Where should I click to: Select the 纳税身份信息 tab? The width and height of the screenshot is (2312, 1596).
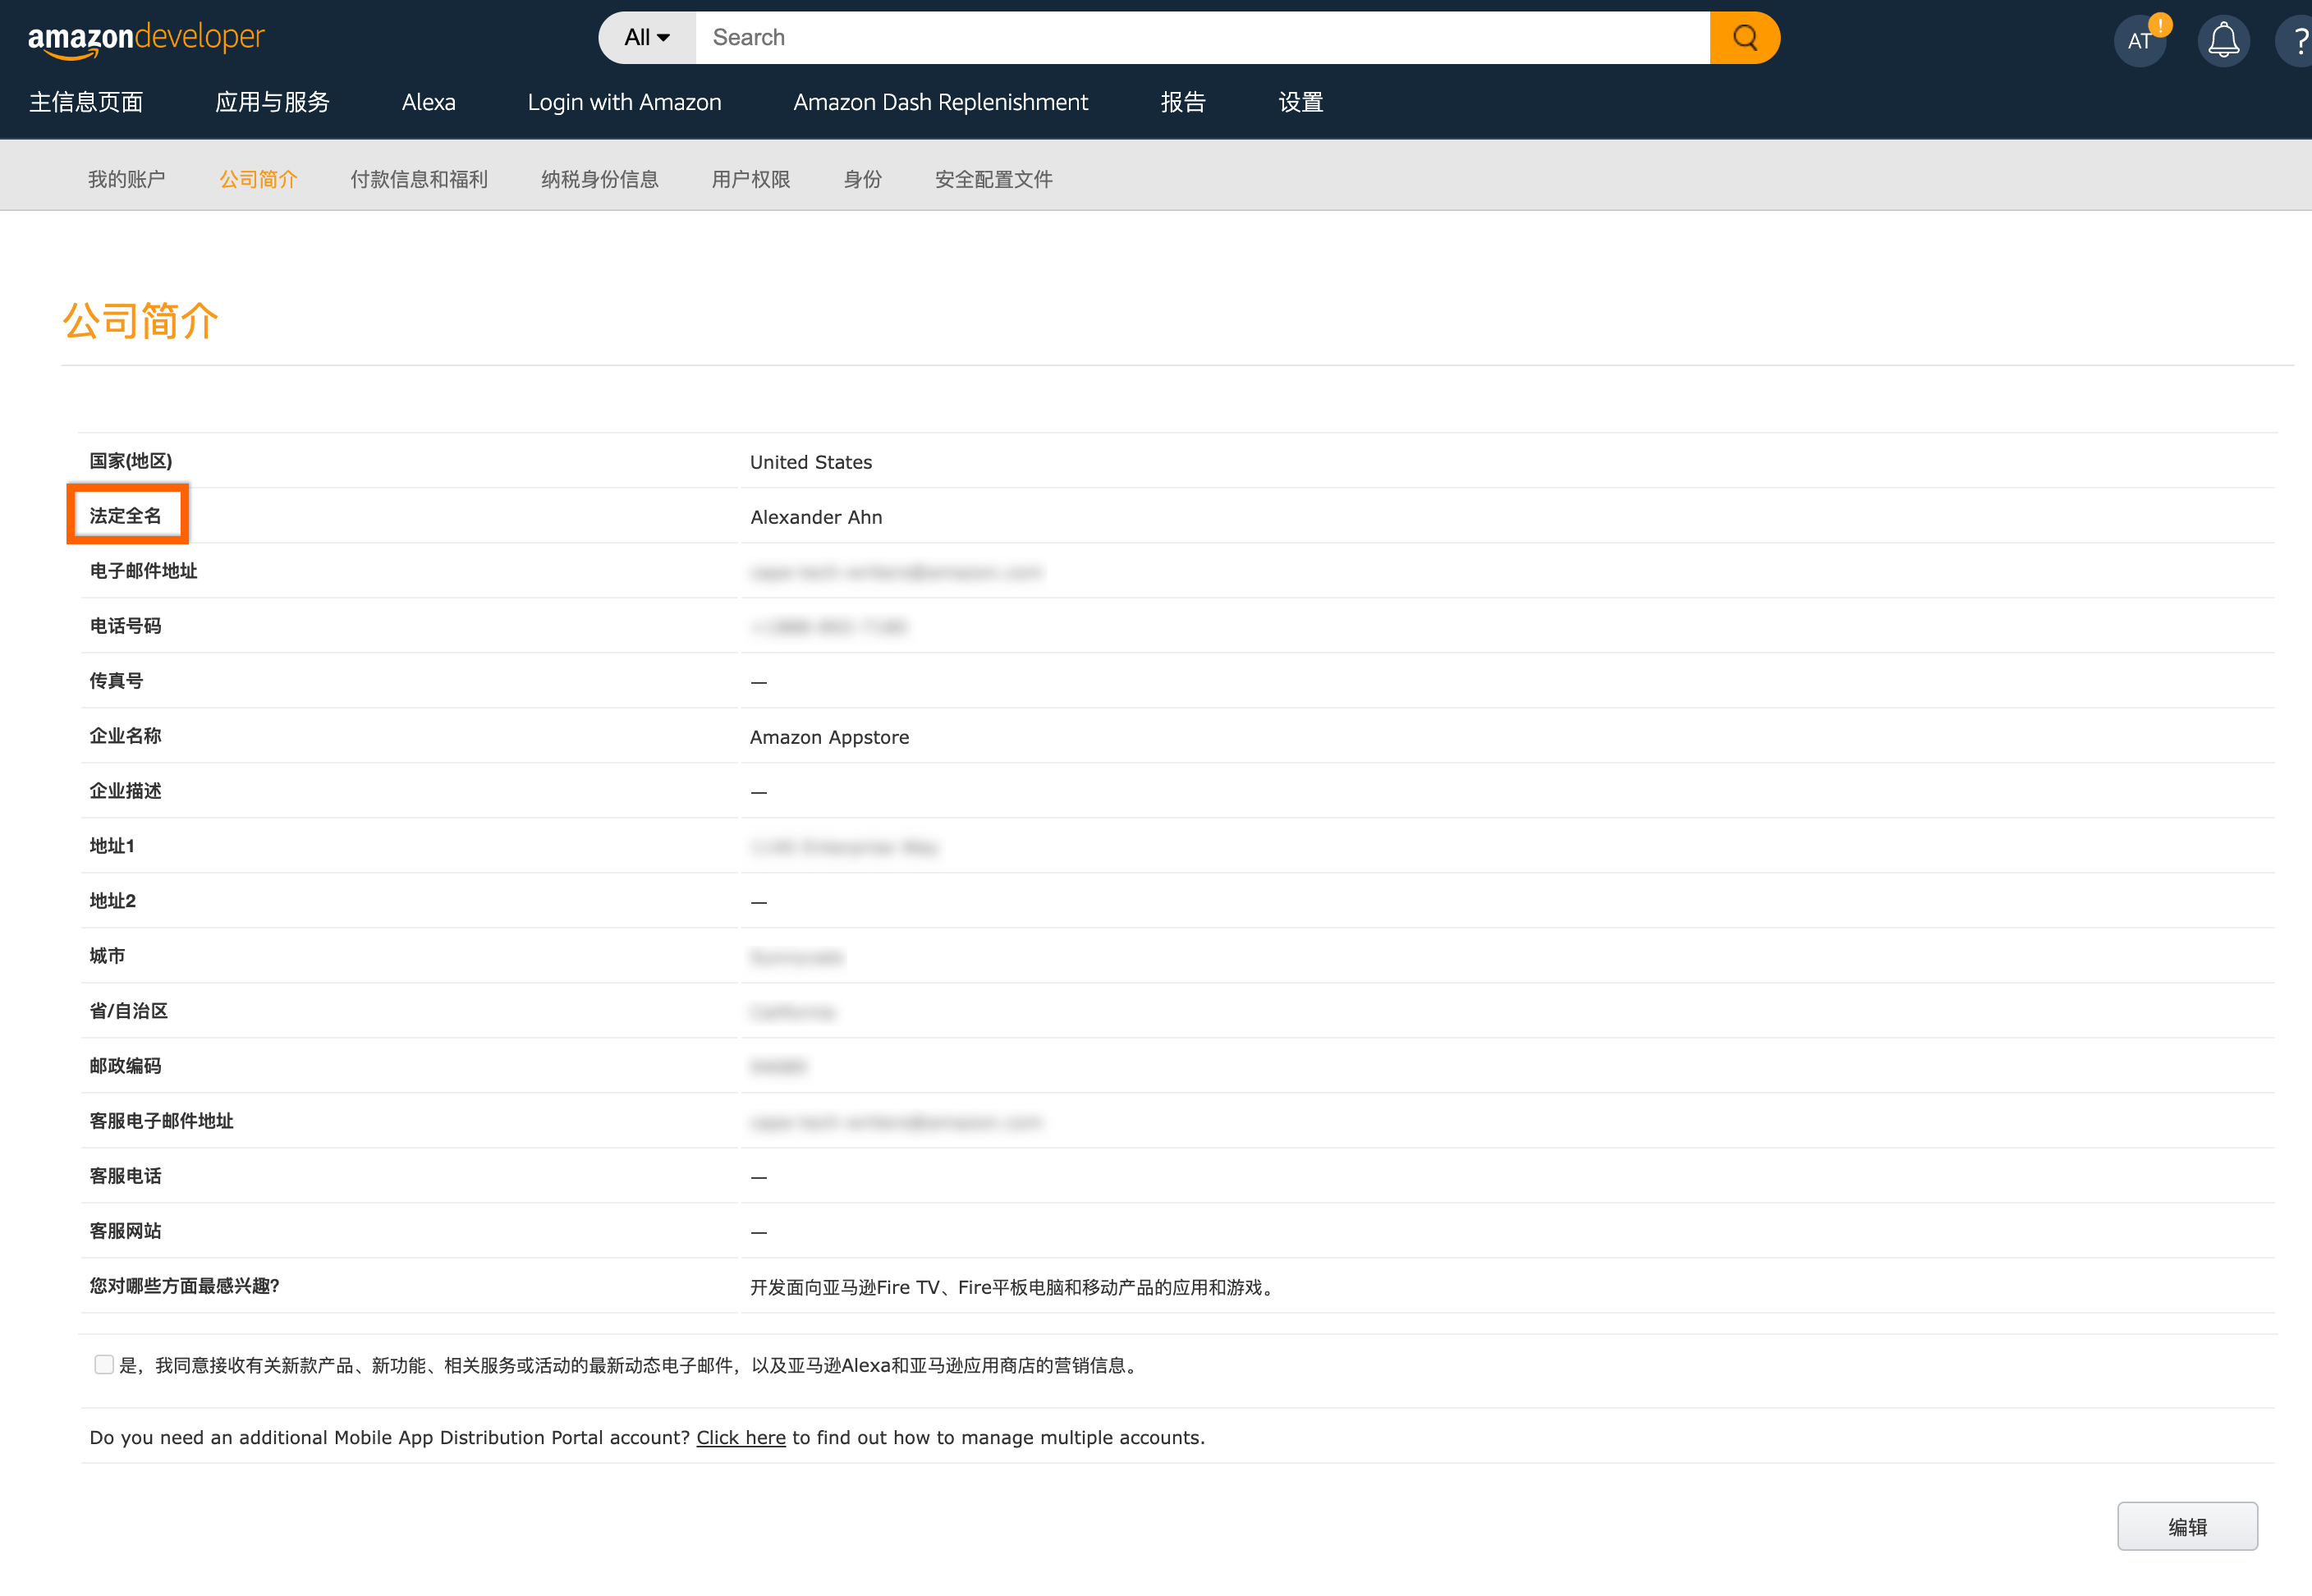point(599,179)
